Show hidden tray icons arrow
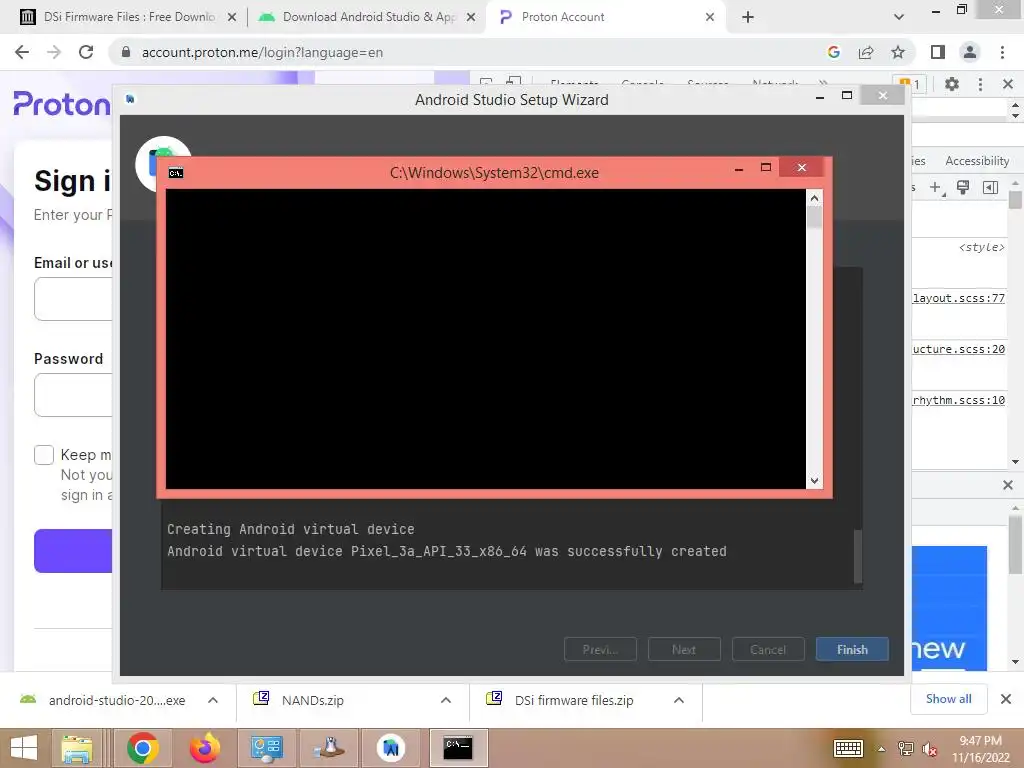 click(x=882, y=749)
